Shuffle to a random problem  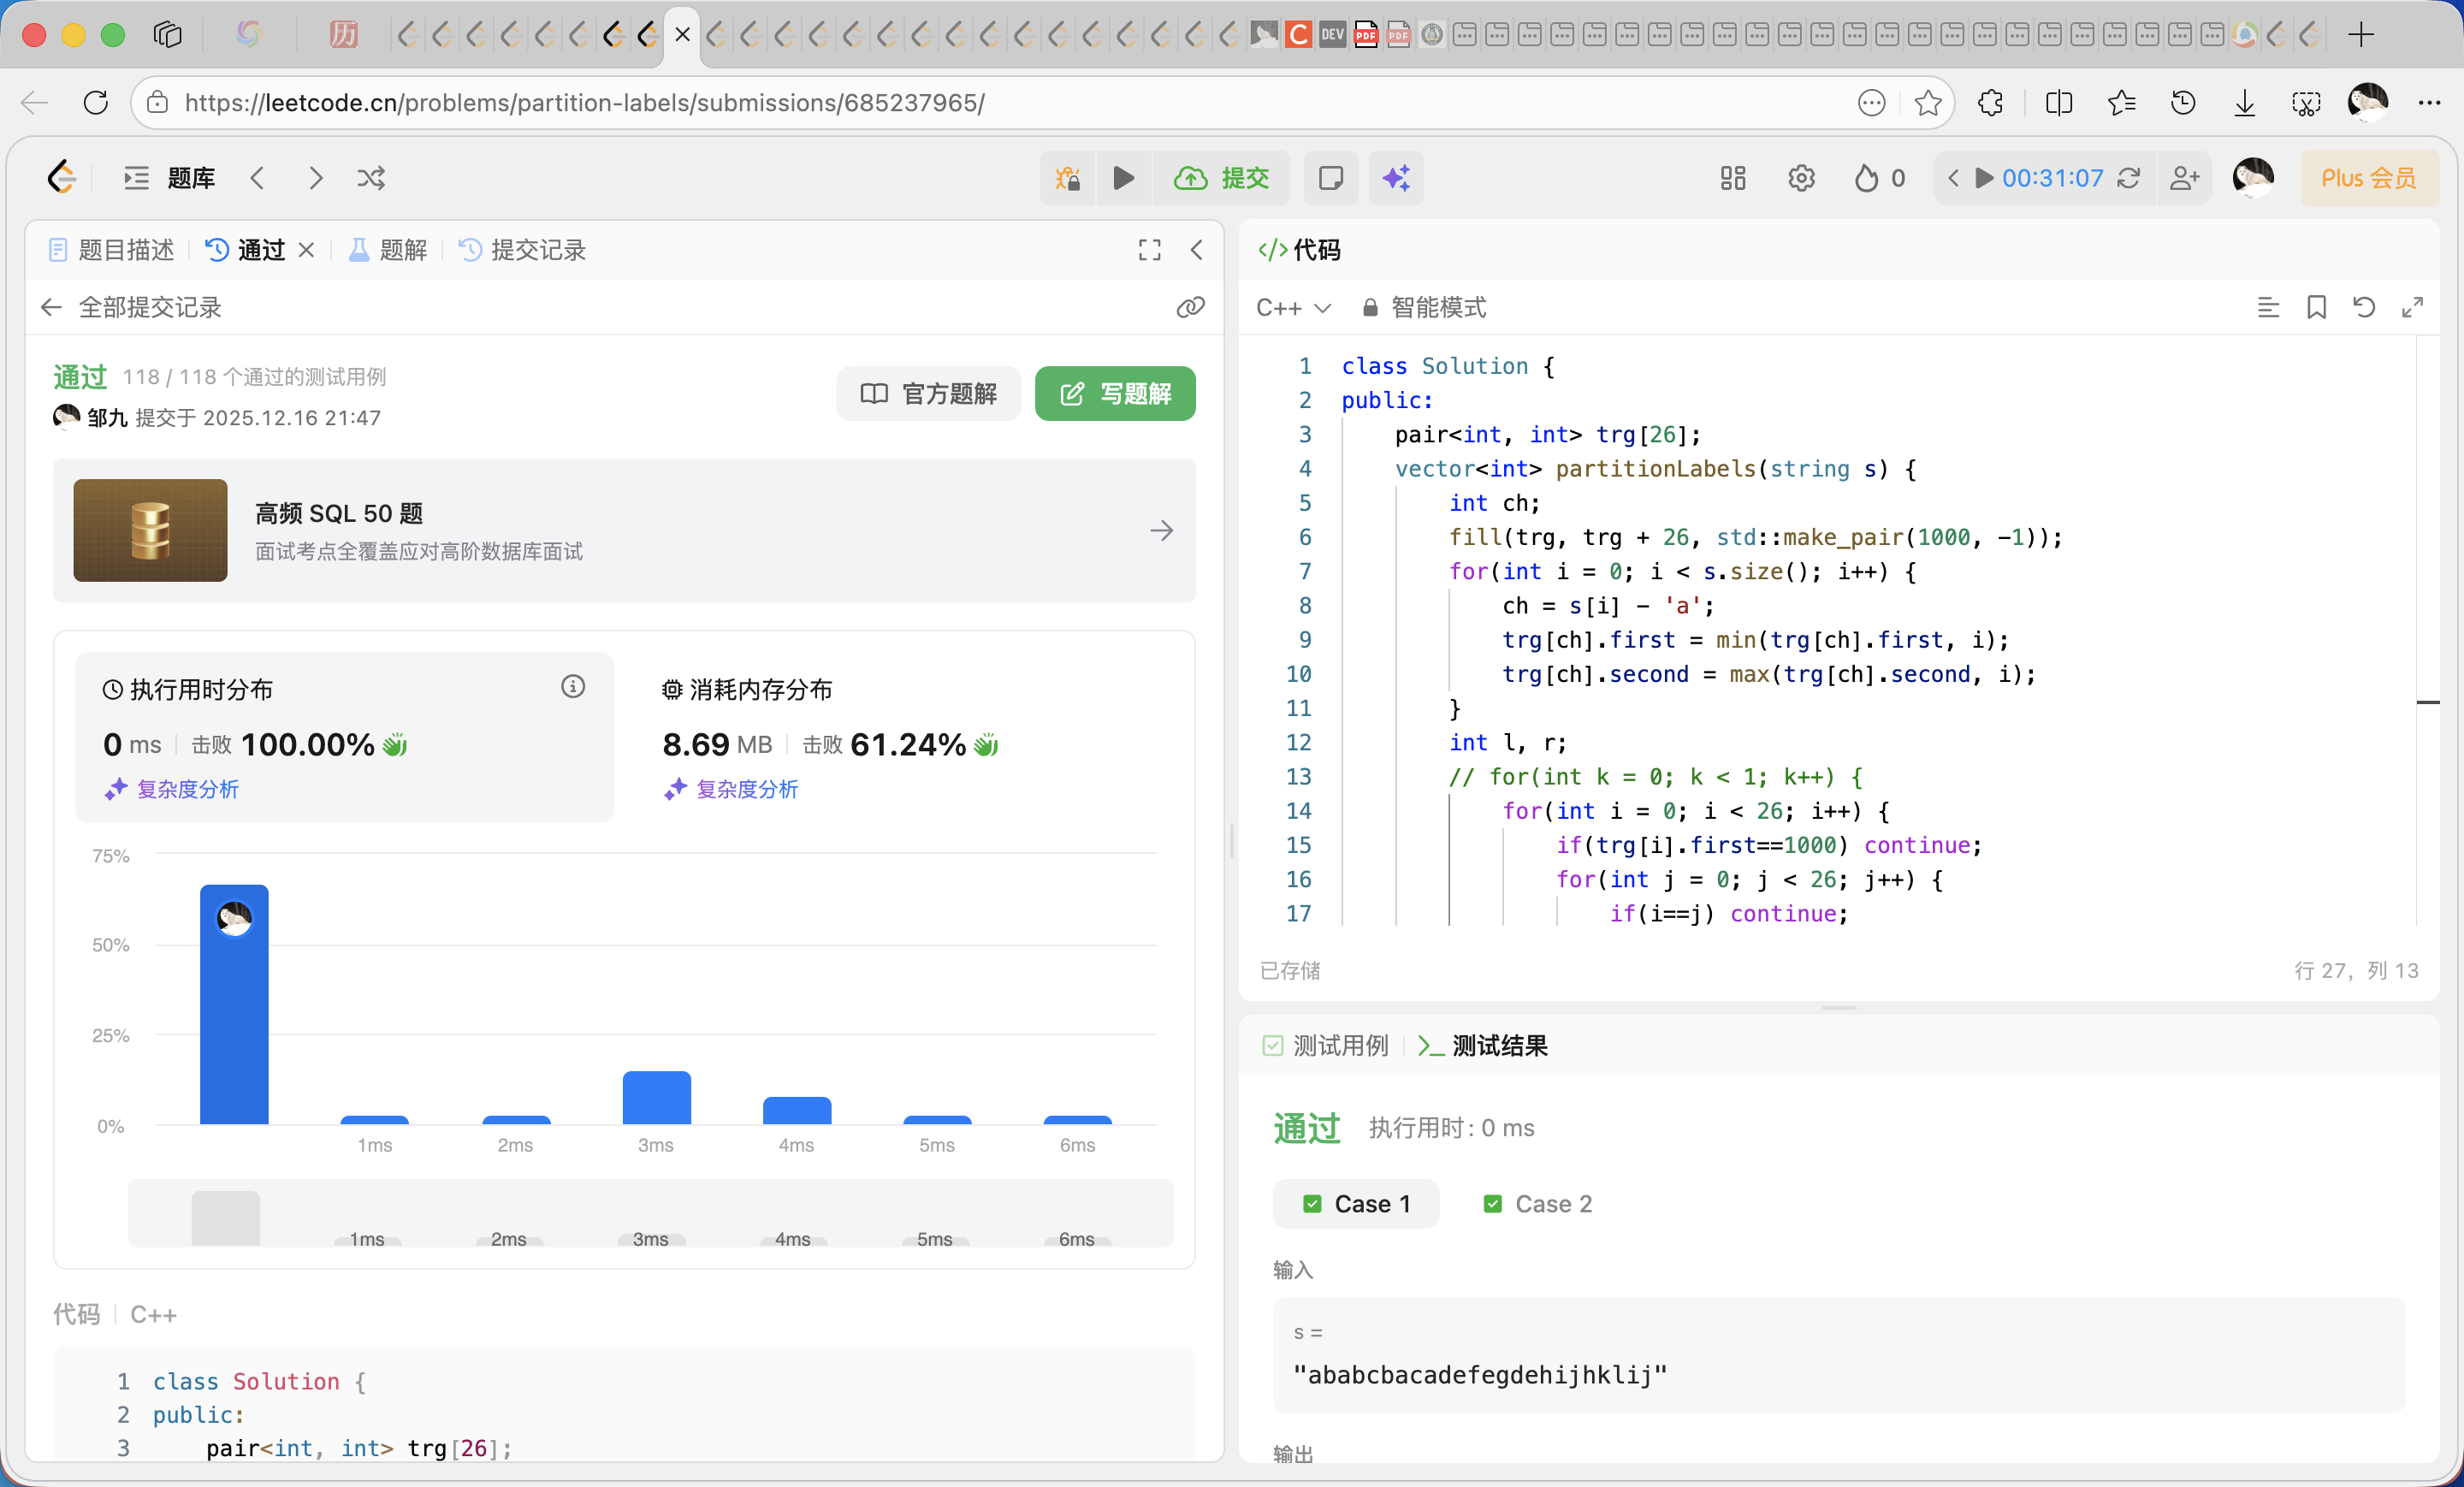point(371,178)
